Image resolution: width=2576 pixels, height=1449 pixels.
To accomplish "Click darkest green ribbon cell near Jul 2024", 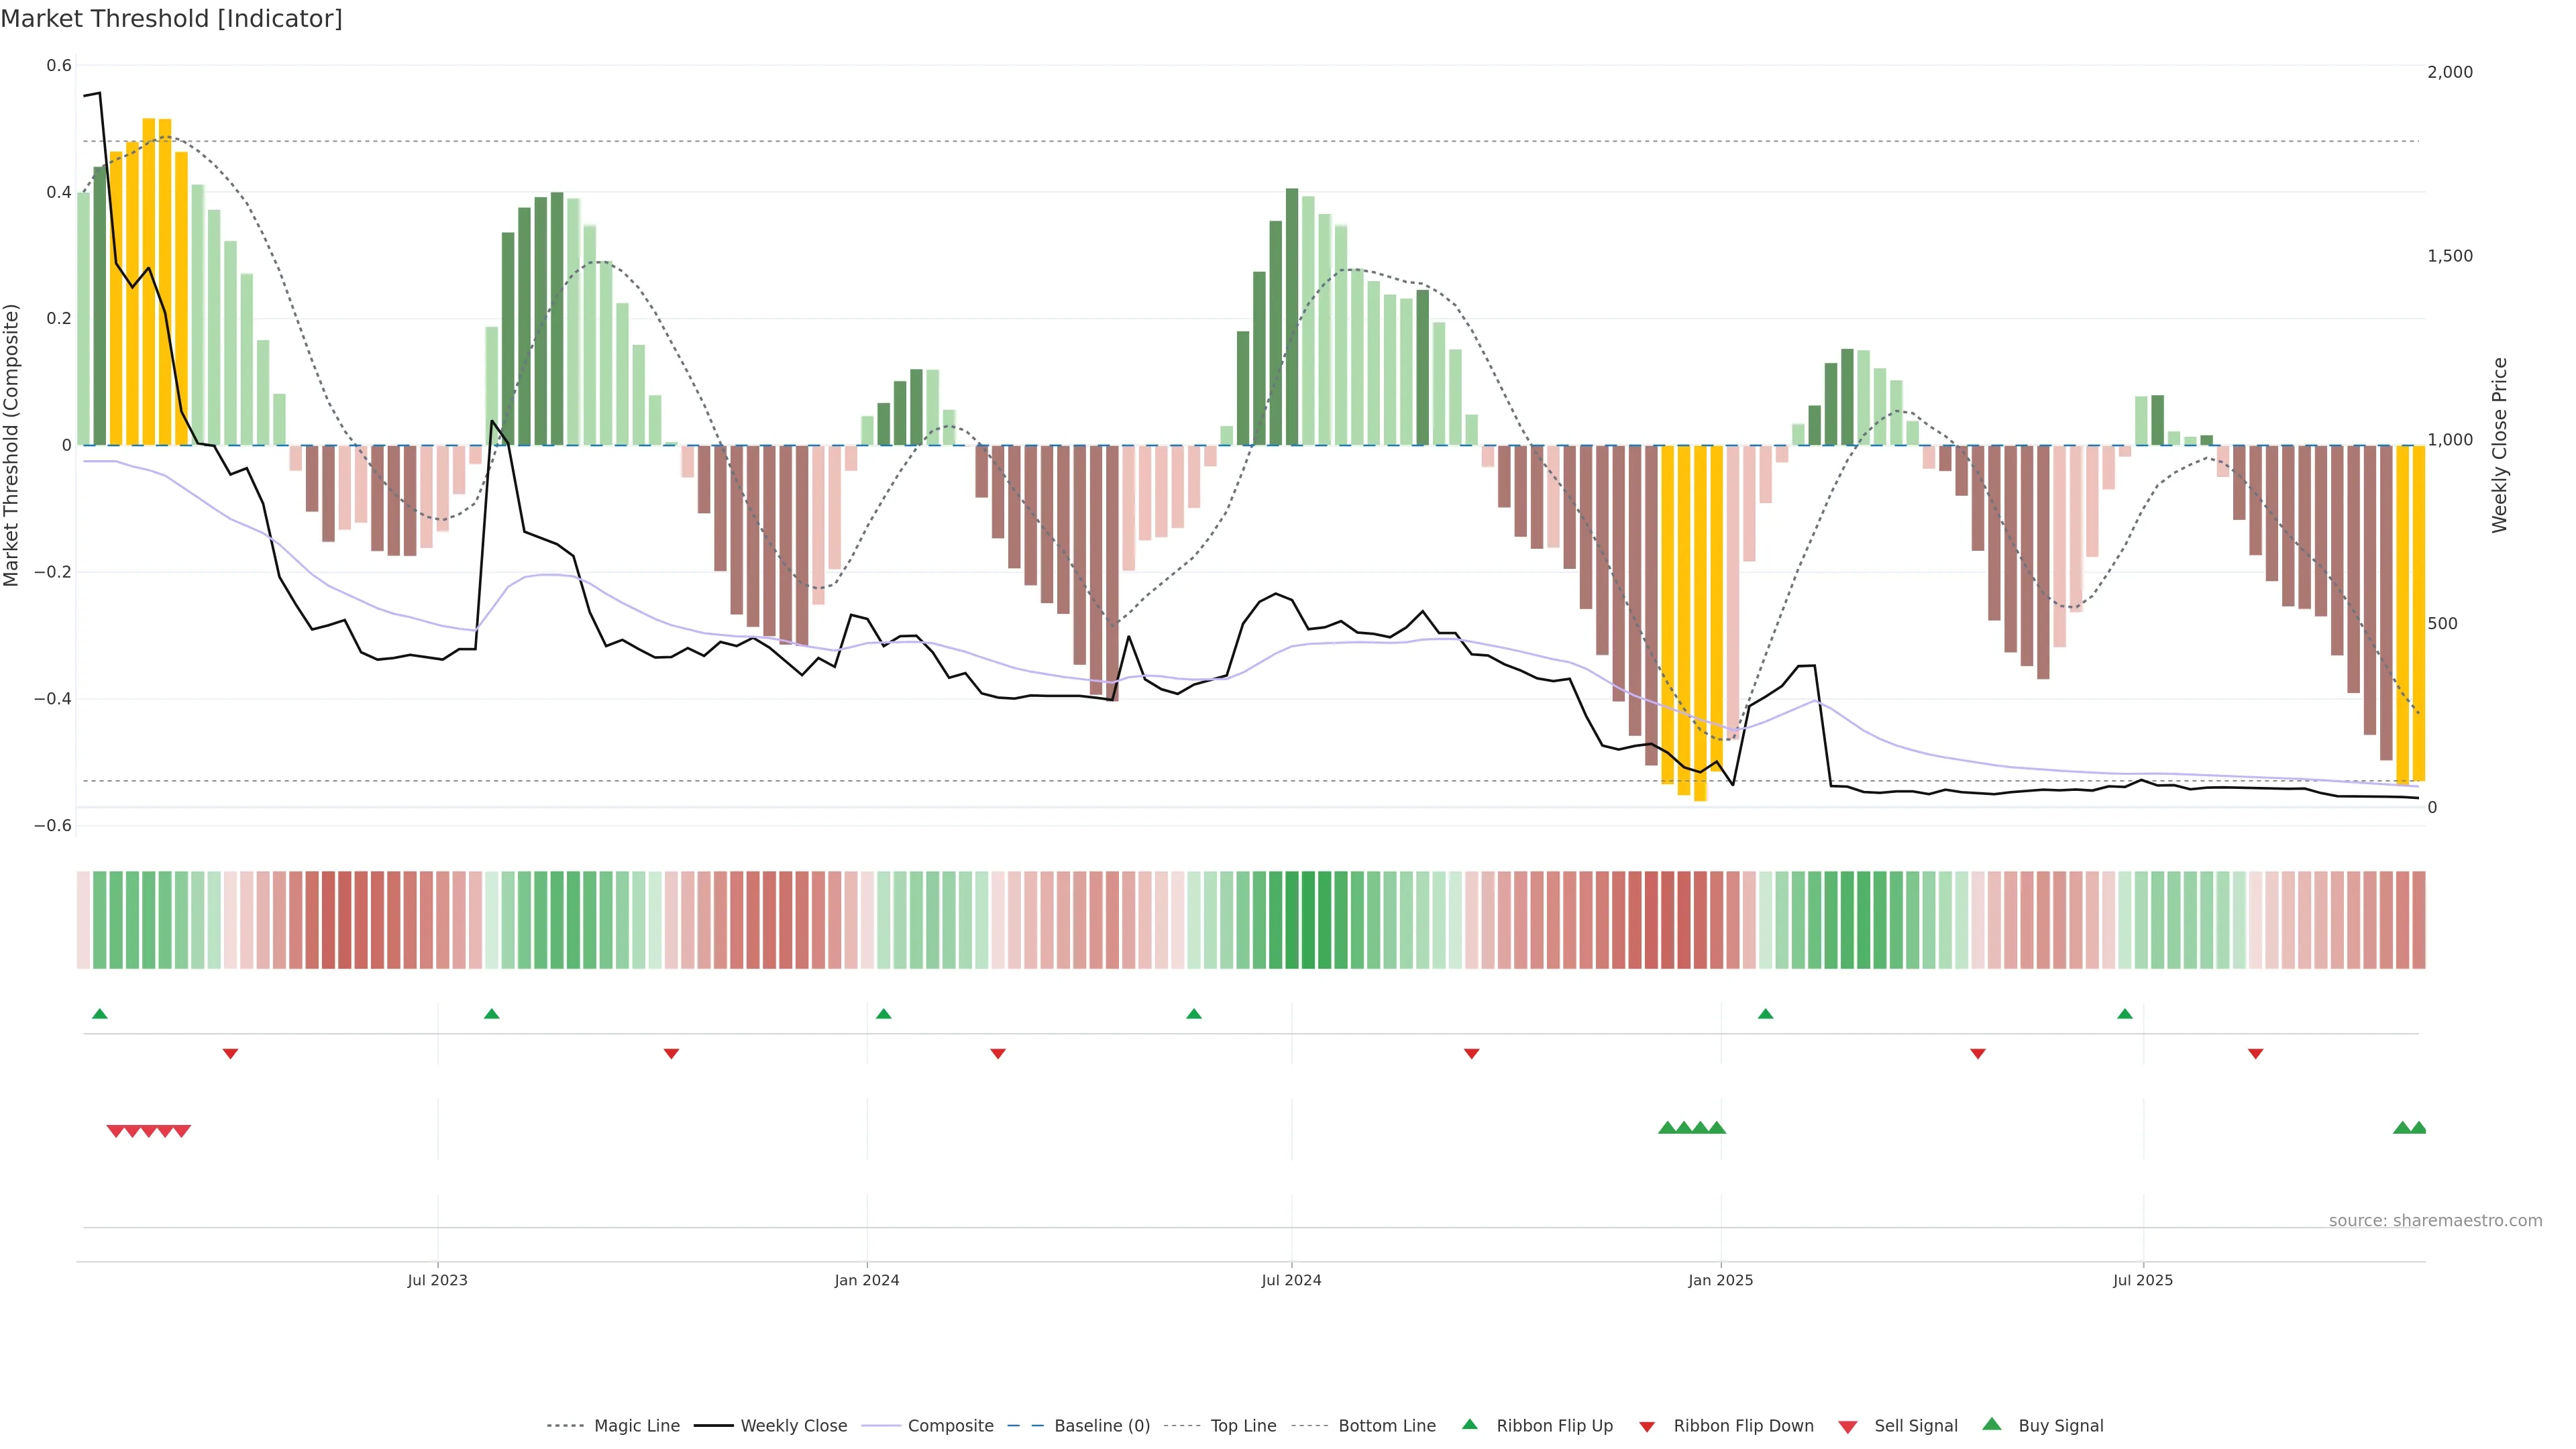I will pos(1308,920).
